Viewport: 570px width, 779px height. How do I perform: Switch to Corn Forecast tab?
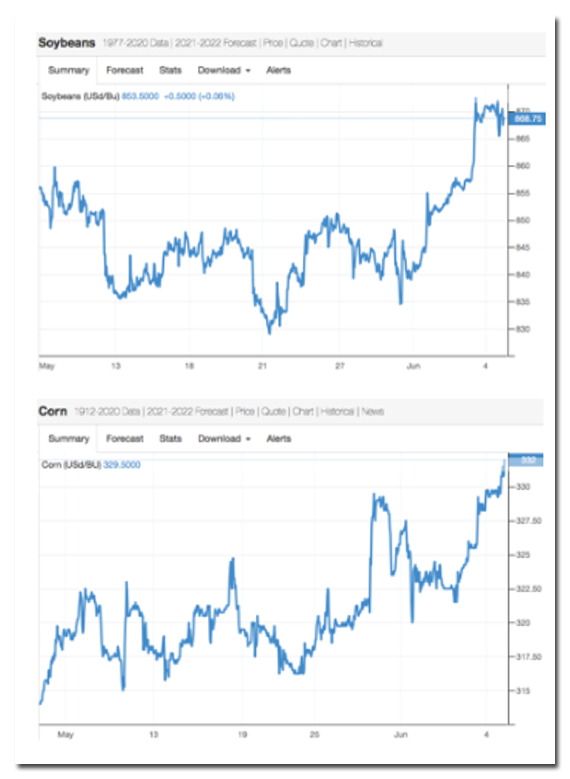point(125,439)
